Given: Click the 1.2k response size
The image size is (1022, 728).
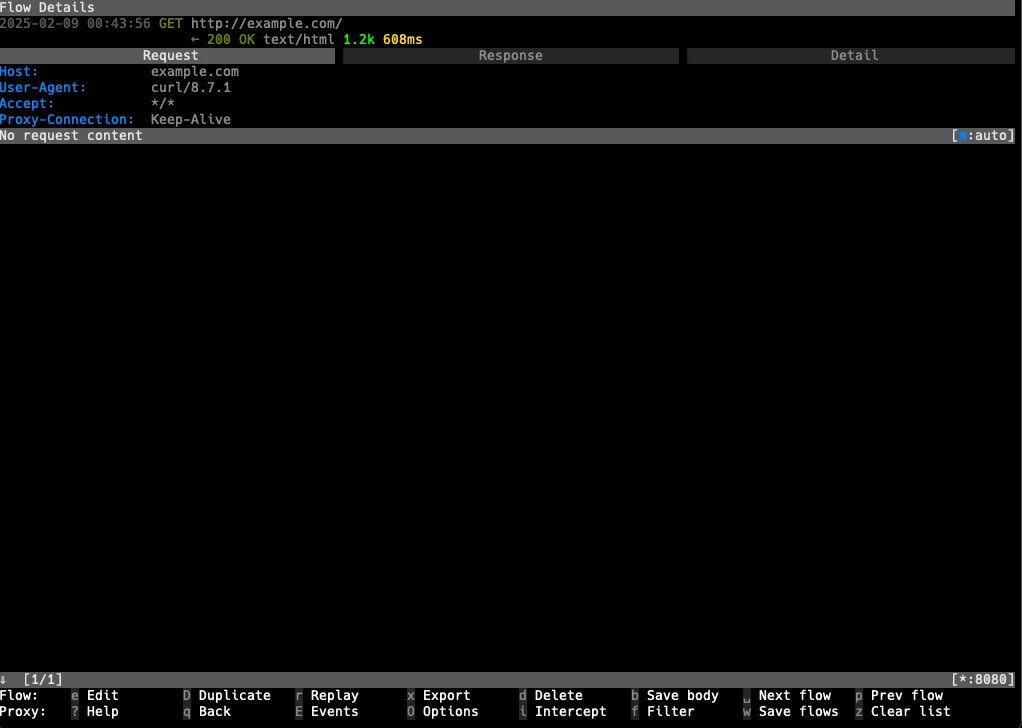Looking at the screenshot, I should tap(359, 39).
